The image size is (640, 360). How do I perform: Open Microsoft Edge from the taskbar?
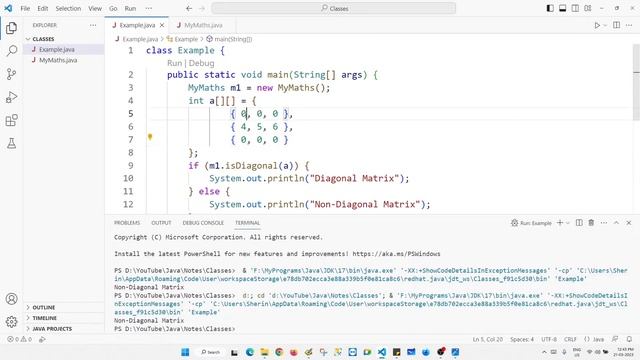(250, 352)
